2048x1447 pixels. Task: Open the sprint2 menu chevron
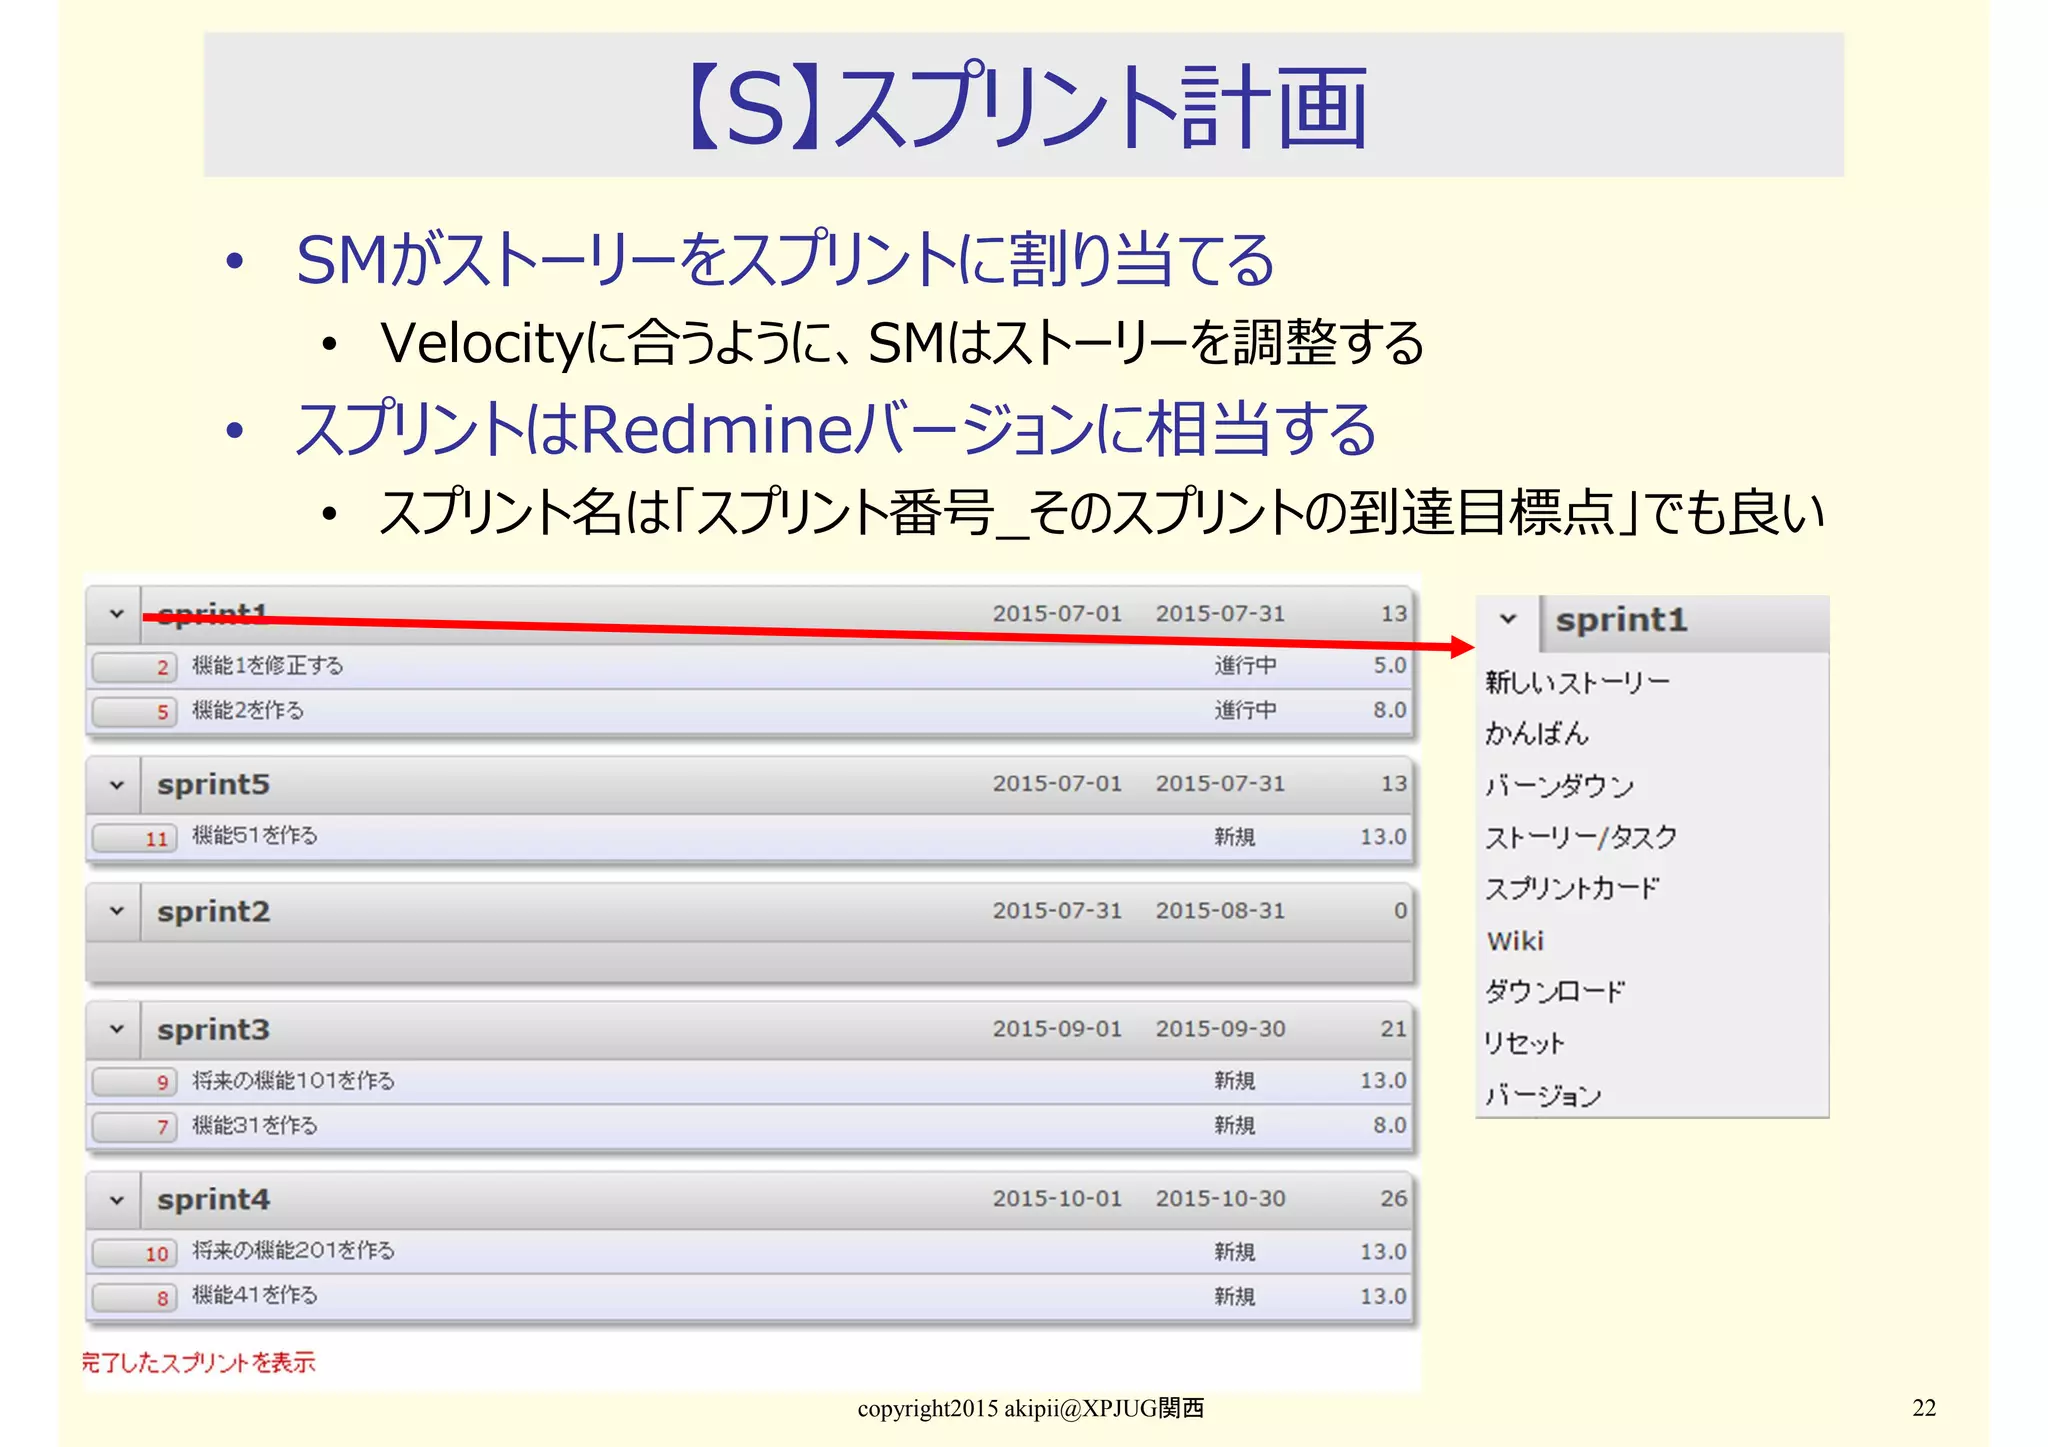click(x=116, y=911)
